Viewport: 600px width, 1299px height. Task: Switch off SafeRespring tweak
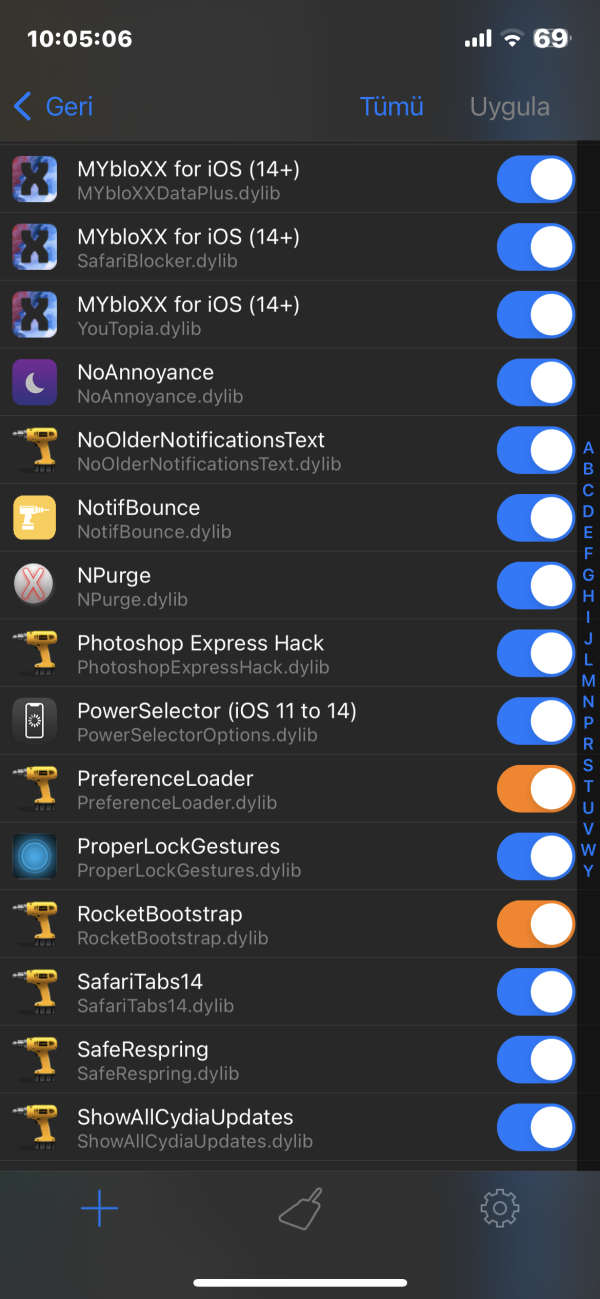[535, 1060]
